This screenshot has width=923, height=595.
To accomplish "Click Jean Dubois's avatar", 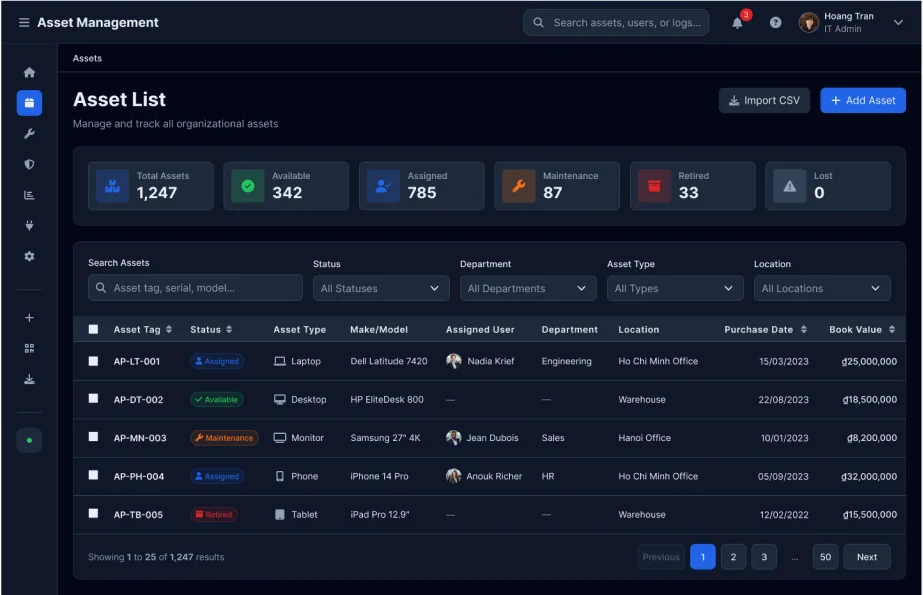I will 453,437.
